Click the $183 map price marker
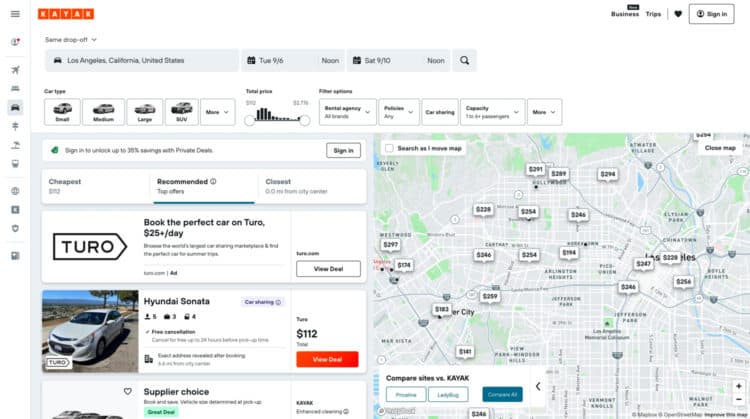This screenshot has width=750, height=419. 441,309
